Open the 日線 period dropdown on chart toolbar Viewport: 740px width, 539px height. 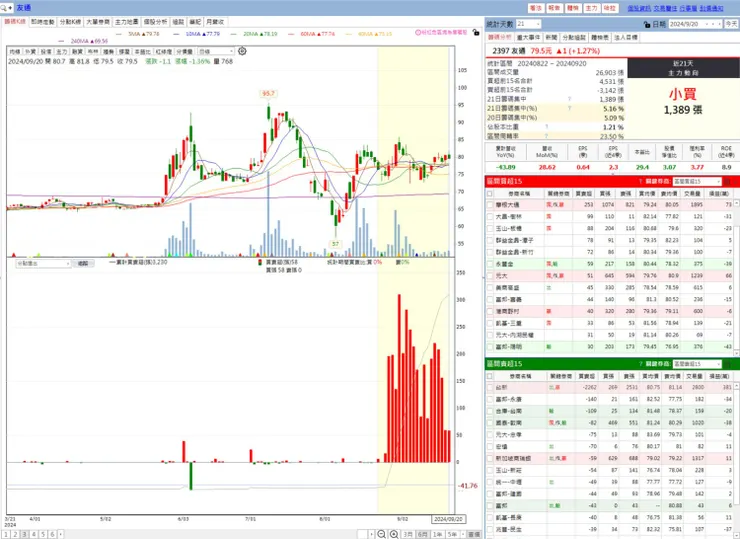click(216, 51)
